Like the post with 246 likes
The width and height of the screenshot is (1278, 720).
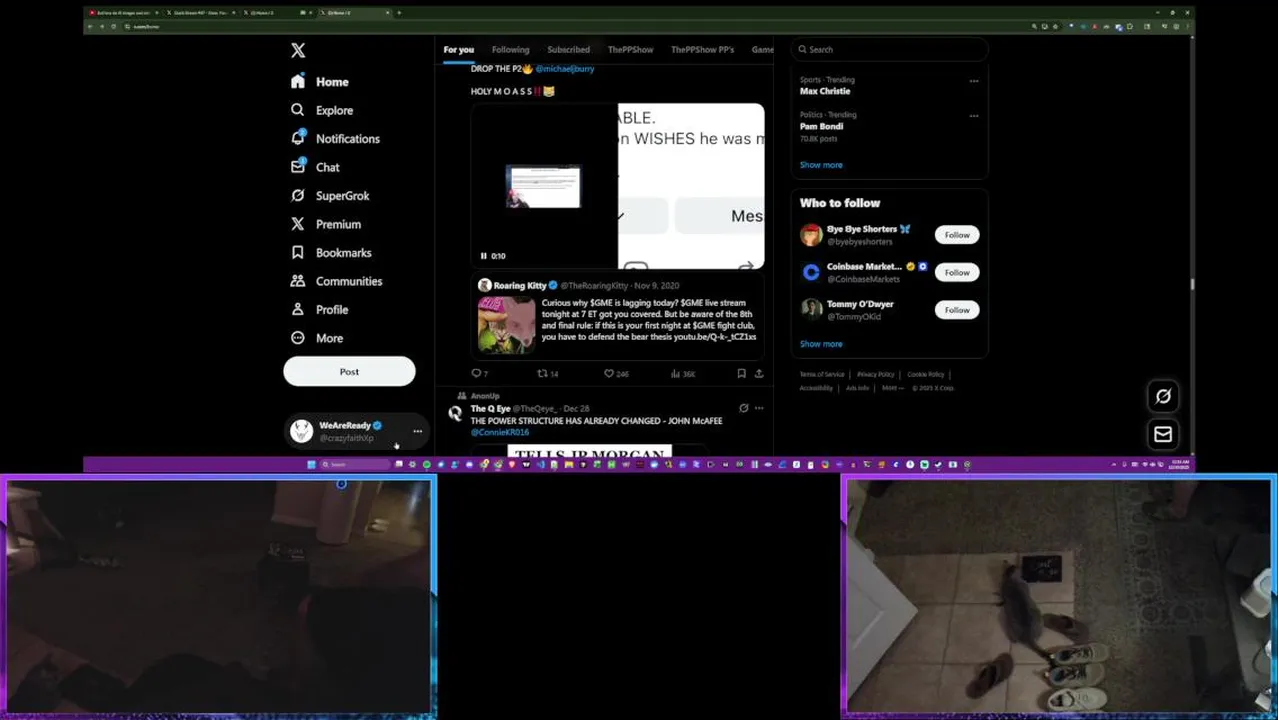coord(616,373)
